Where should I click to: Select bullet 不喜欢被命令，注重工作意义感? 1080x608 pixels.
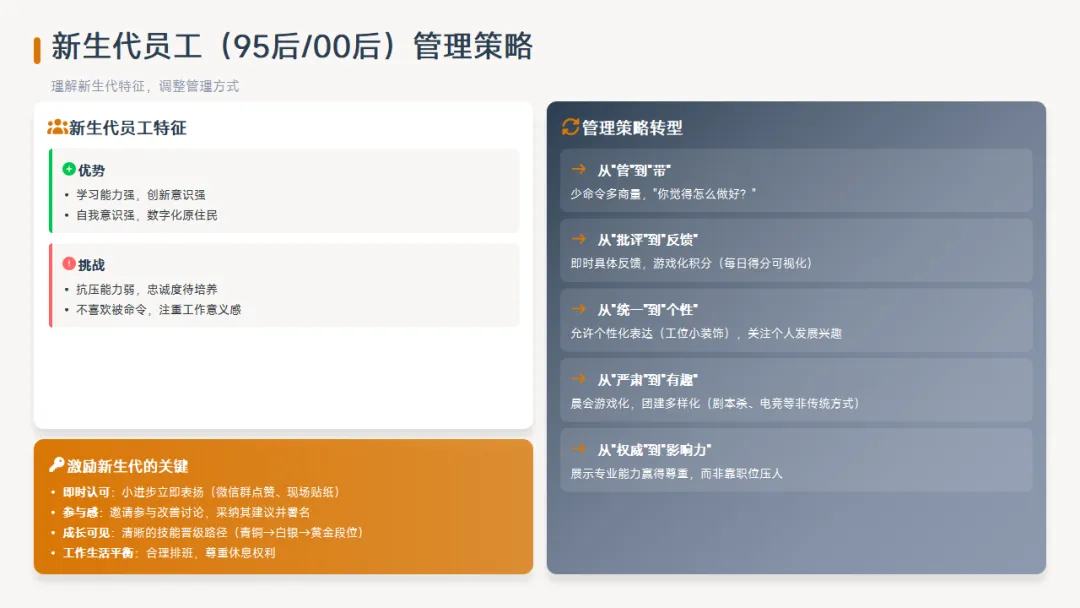158,310
